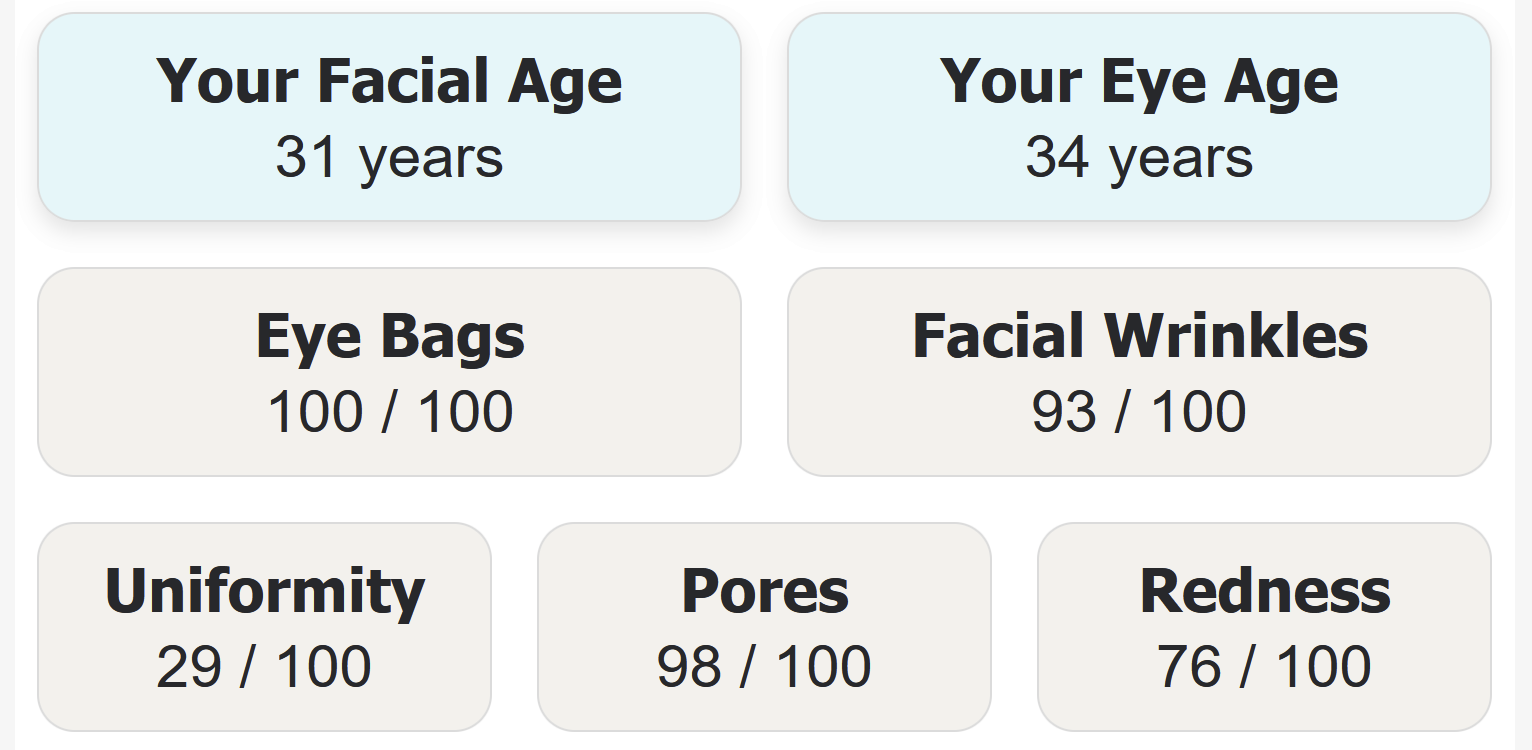The width and height of the screenshot is (1532, 750).
Task: Select the Uniformity score card
Action: point(264,627)
